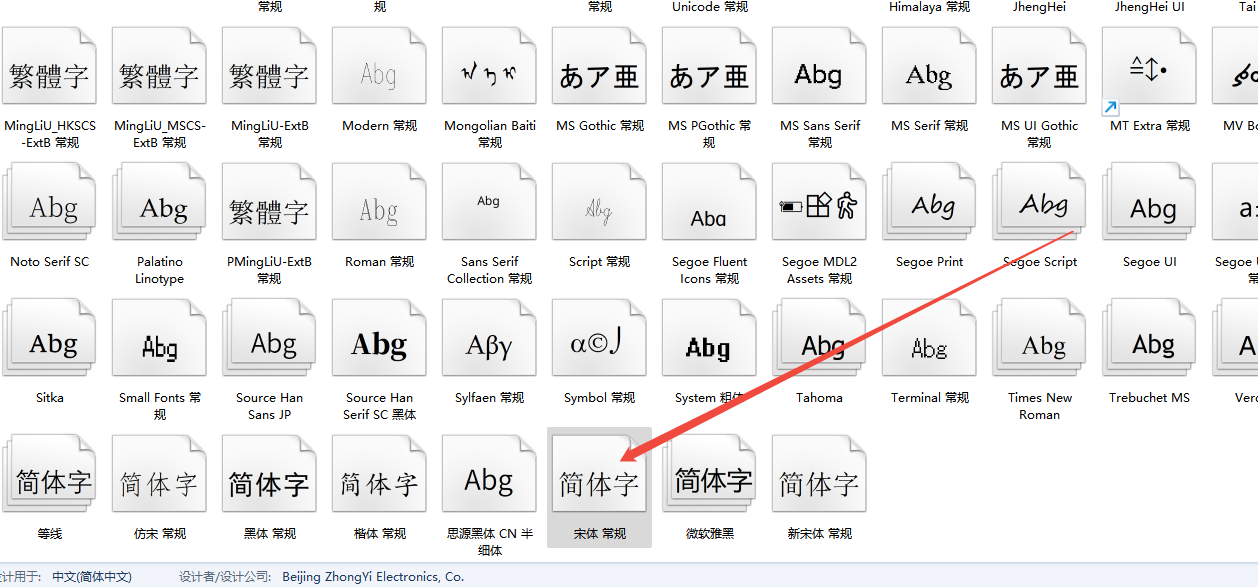This screenshot has width=1258, height=587.
Task: Select the 黑体 常规 font icon
Action: (270, 474)
